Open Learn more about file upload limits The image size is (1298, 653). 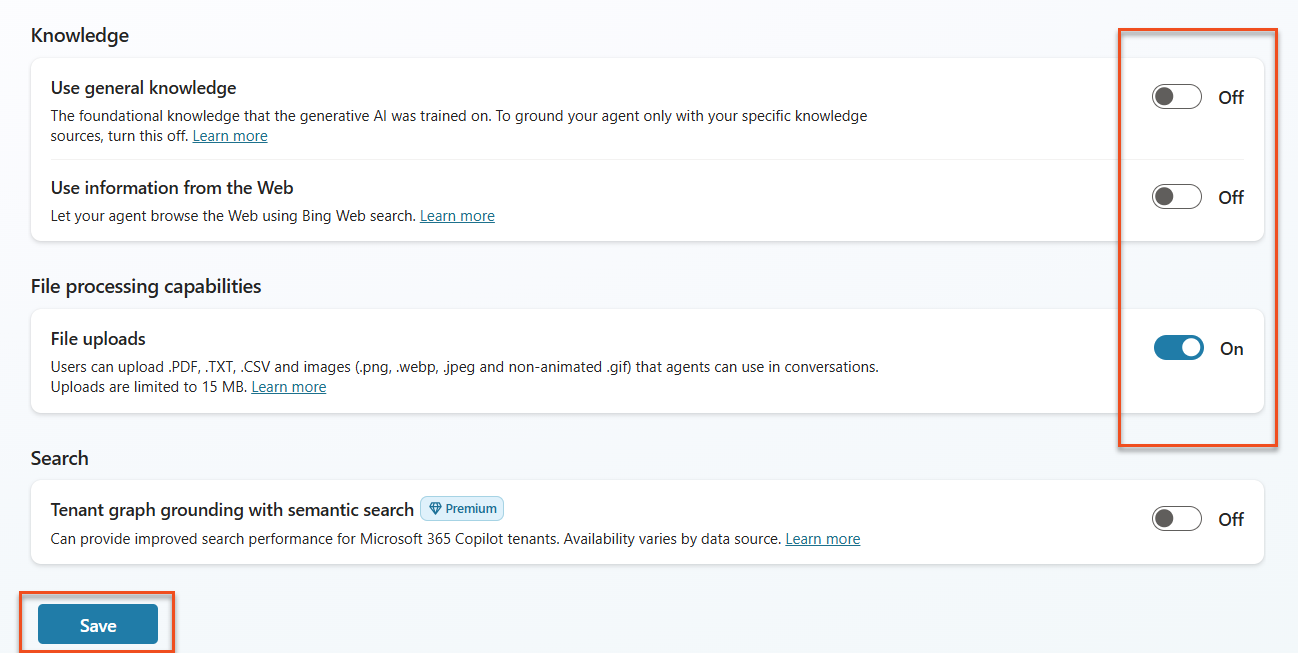tap(289, 386)
